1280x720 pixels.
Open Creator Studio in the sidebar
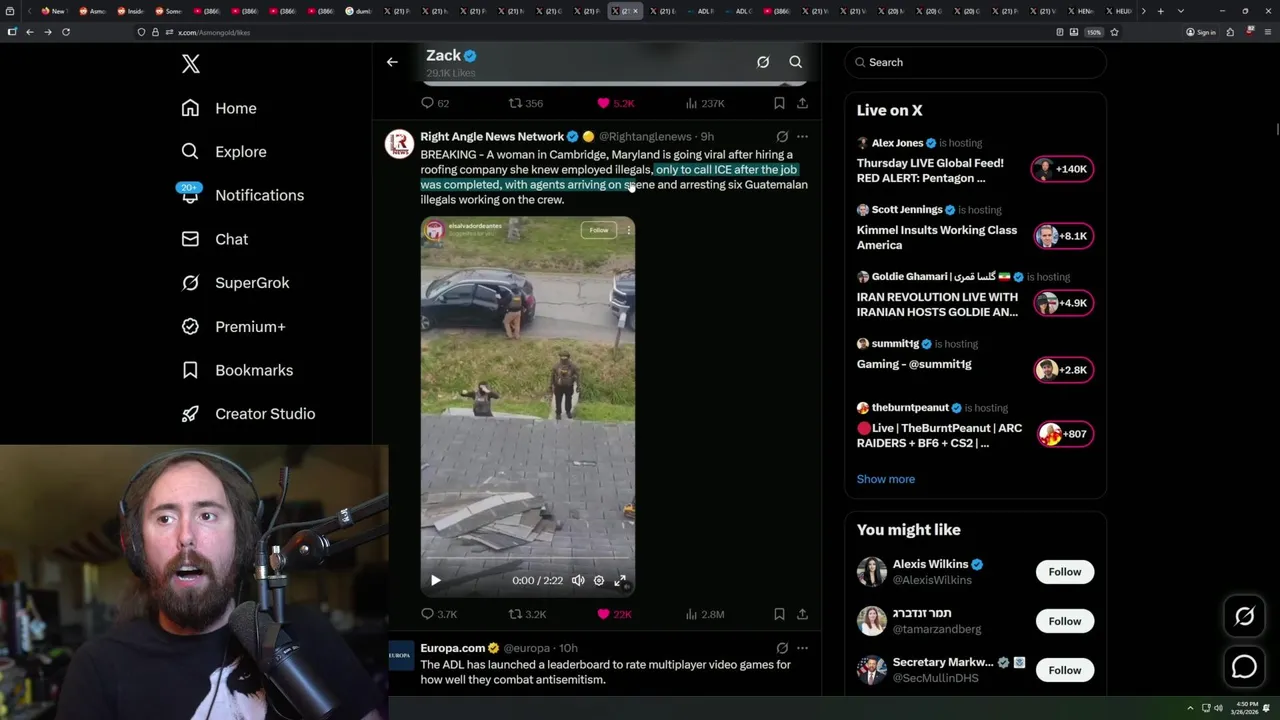(248, 414)
